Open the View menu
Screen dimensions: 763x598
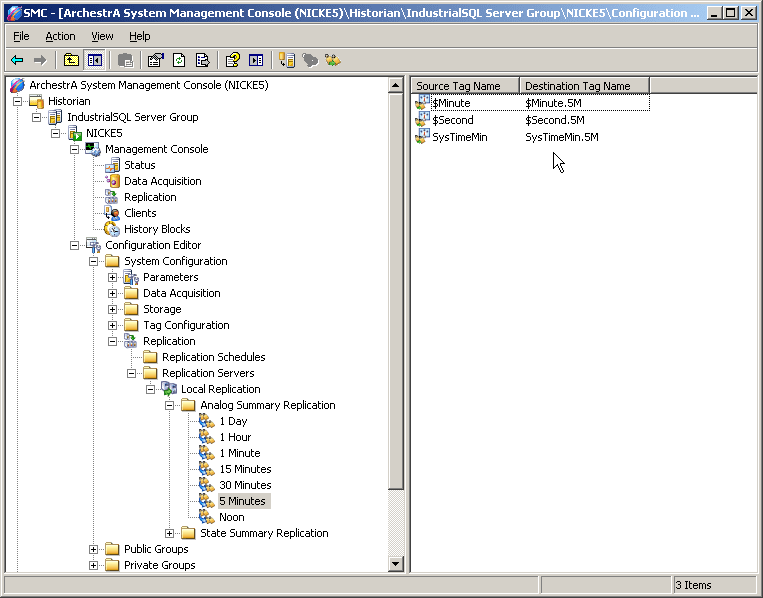pyautogui.click(x=102, y=36)
